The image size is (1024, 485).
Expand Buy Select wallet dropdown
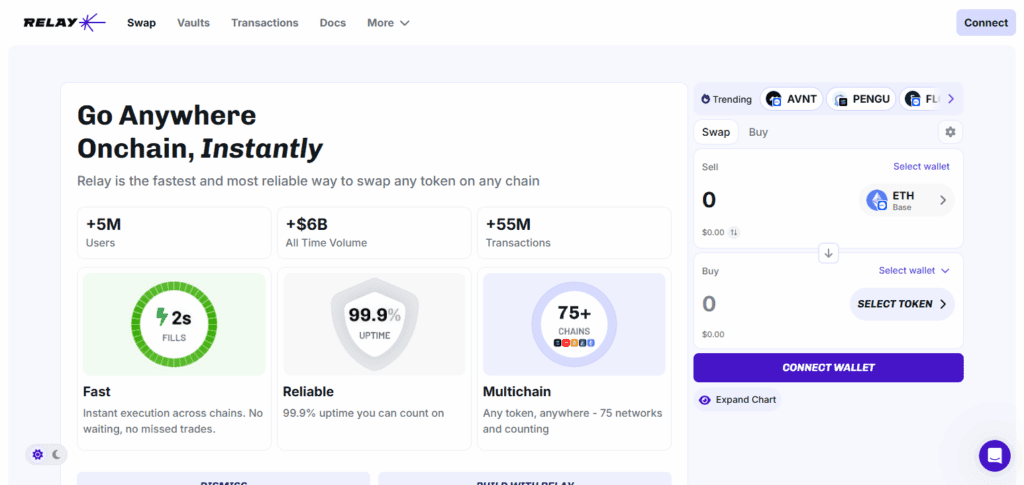(914, 270)
